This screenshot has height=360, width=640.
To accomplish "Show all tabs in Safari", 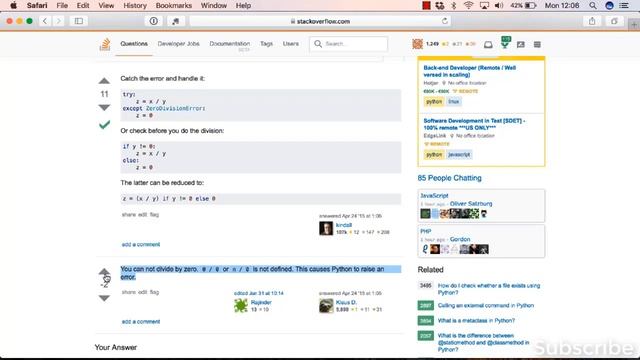I will click(x=614, y=21).
